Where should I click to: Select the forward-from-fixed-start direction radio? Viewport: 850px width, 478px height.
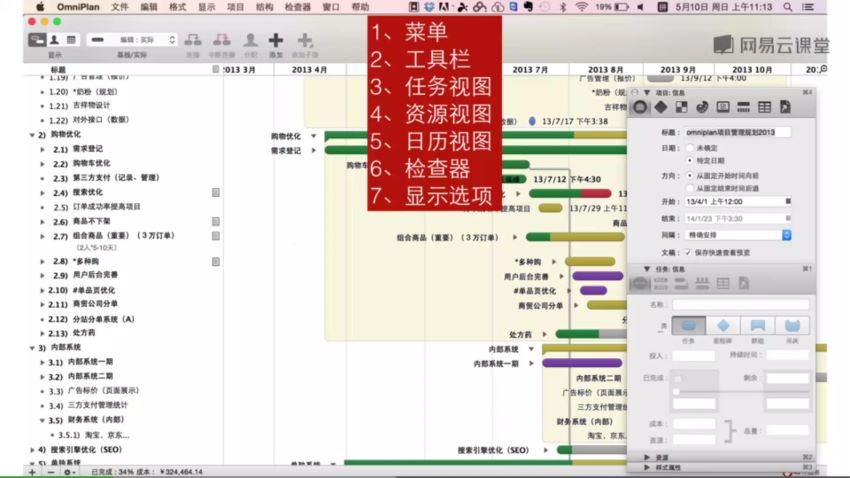point(690,176)
